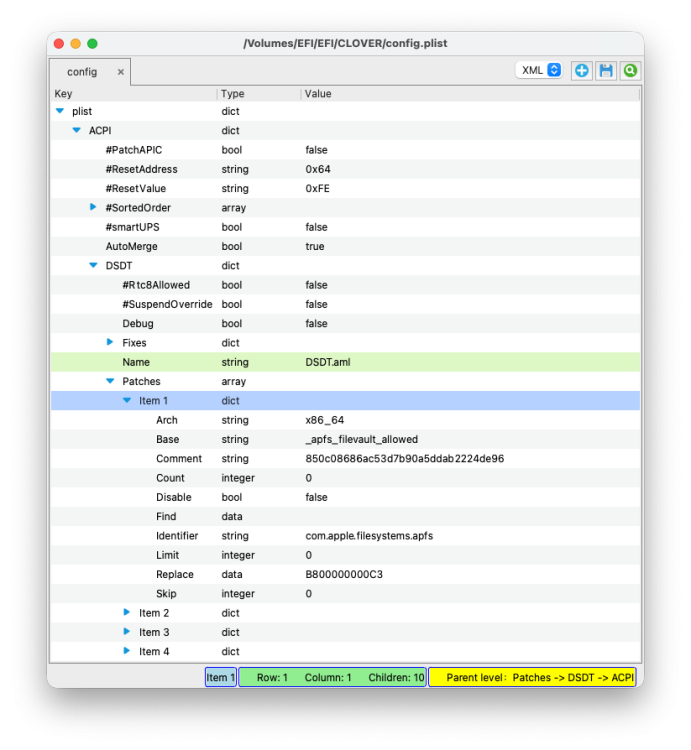Collapse the Item 1 dict node
The width and height of the screenshot is (691, 750).
click(127, 400)
